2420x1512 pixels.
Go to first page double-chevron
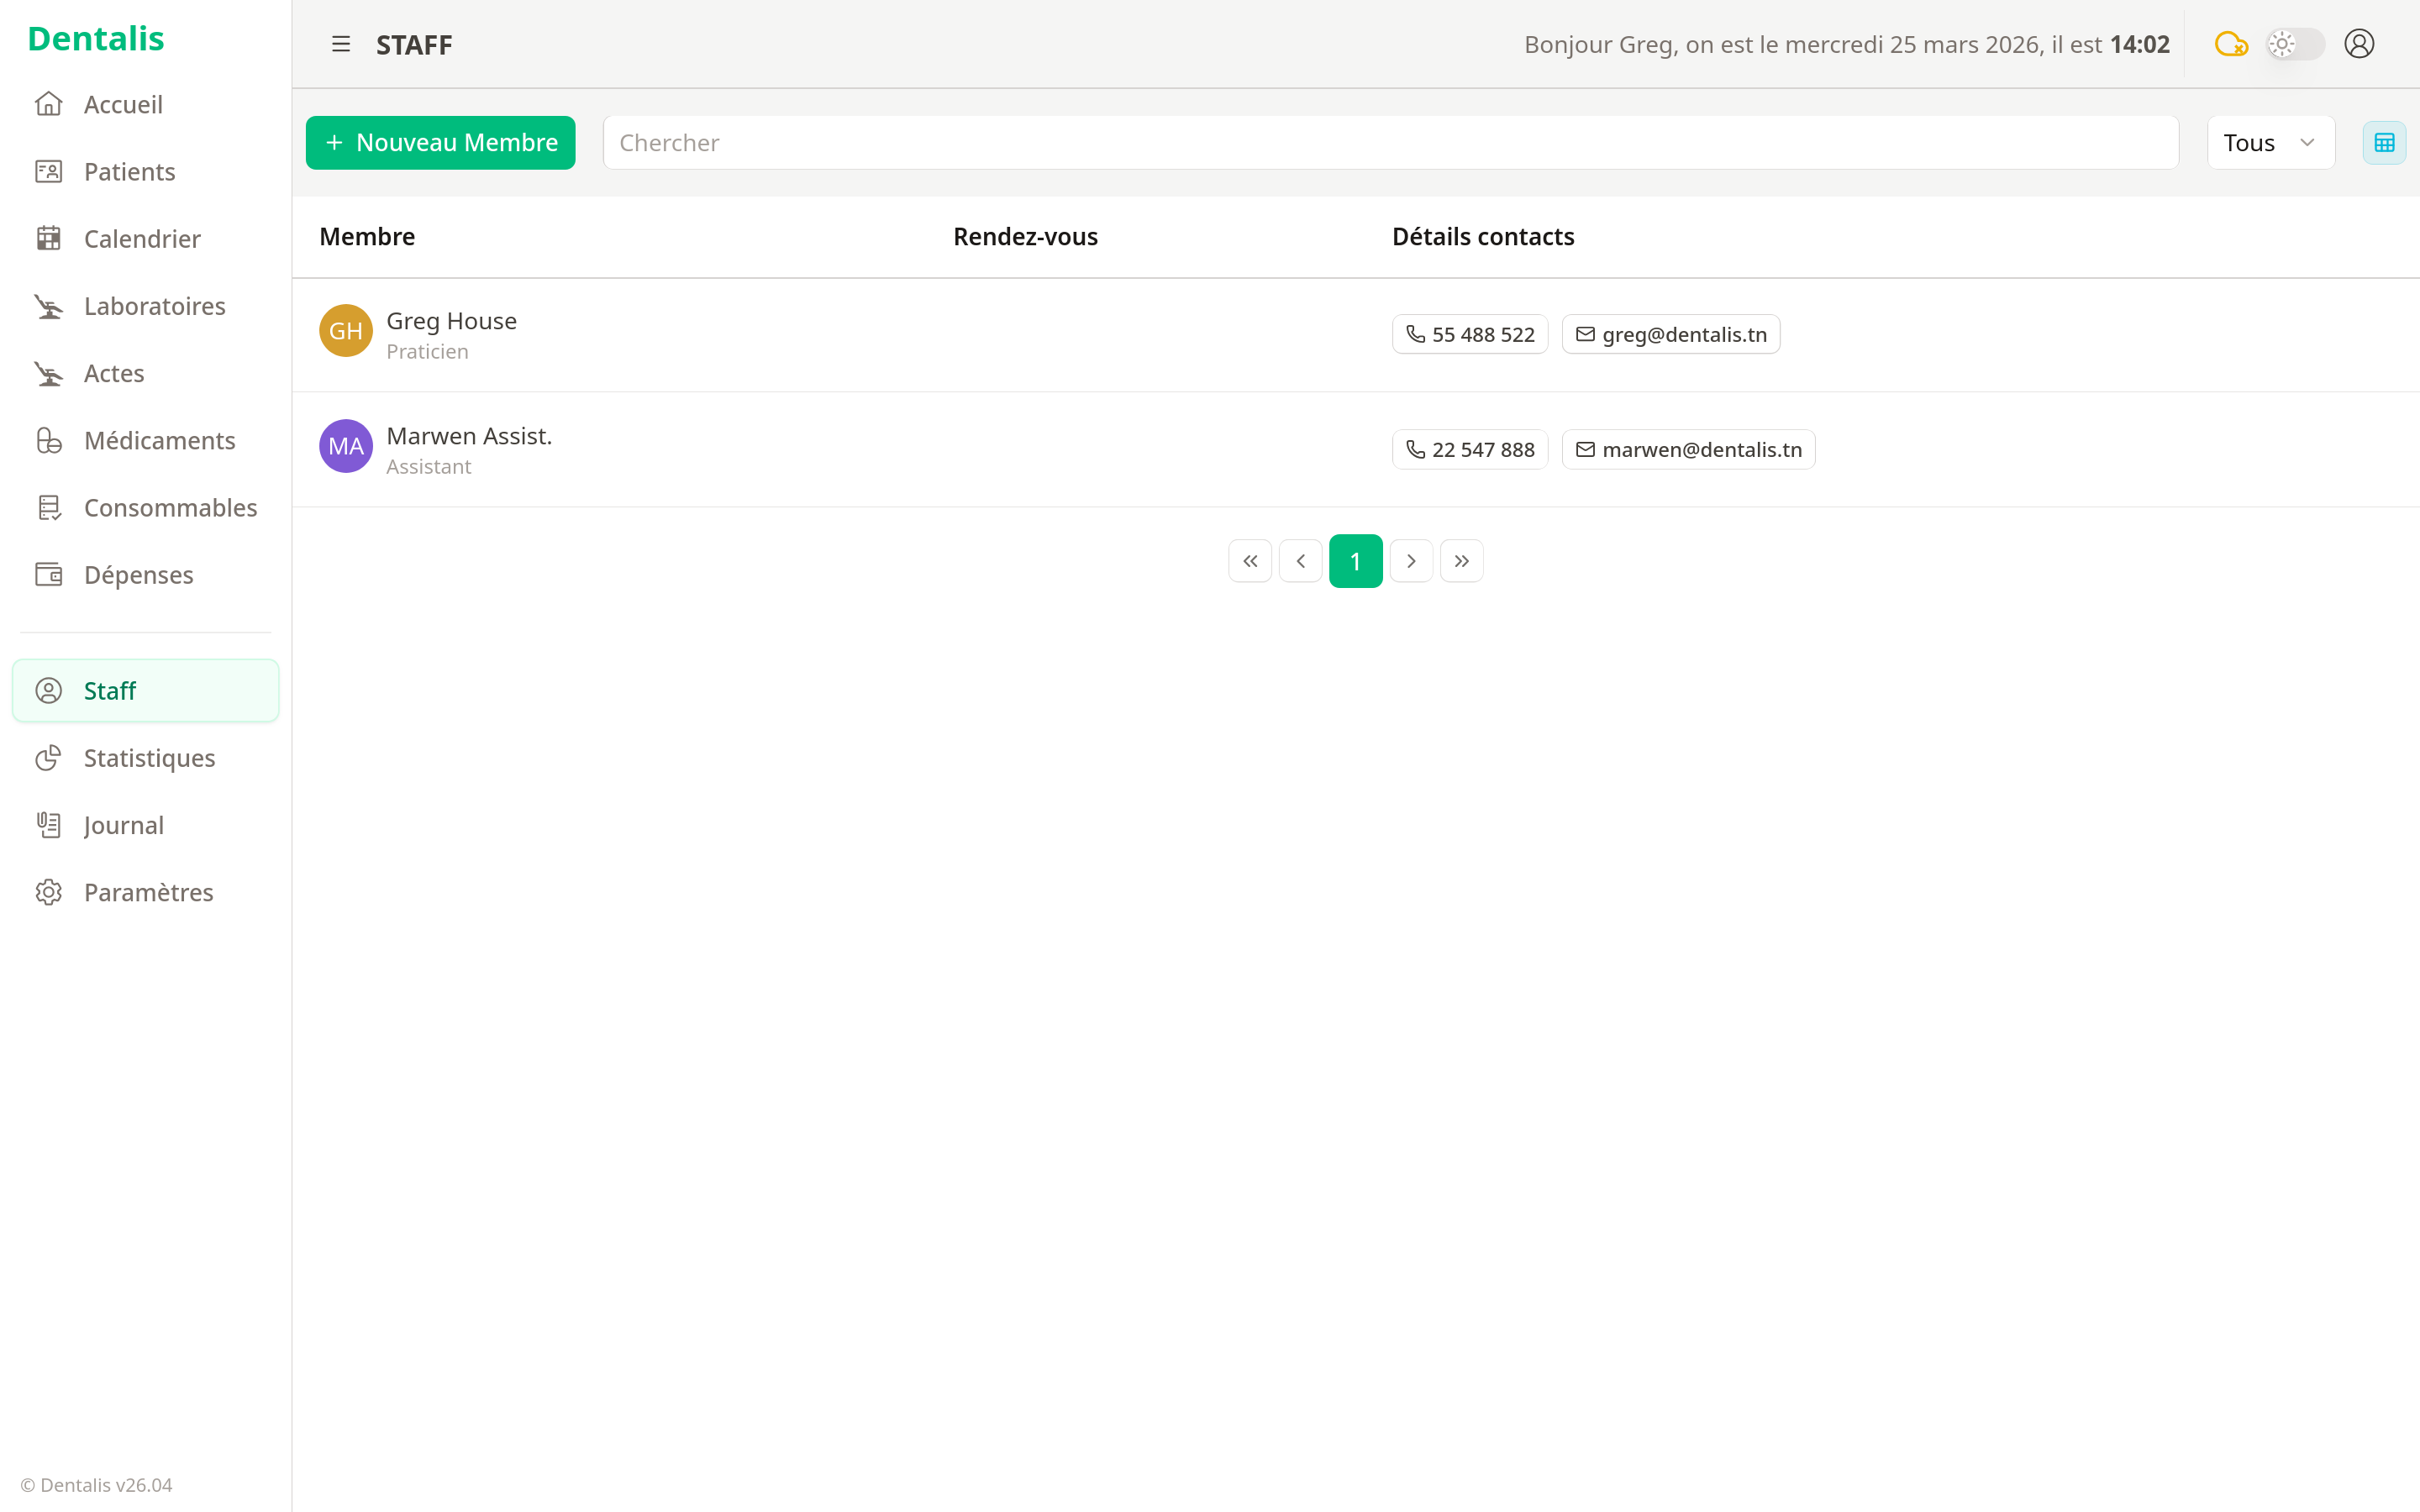[1250, 561]
